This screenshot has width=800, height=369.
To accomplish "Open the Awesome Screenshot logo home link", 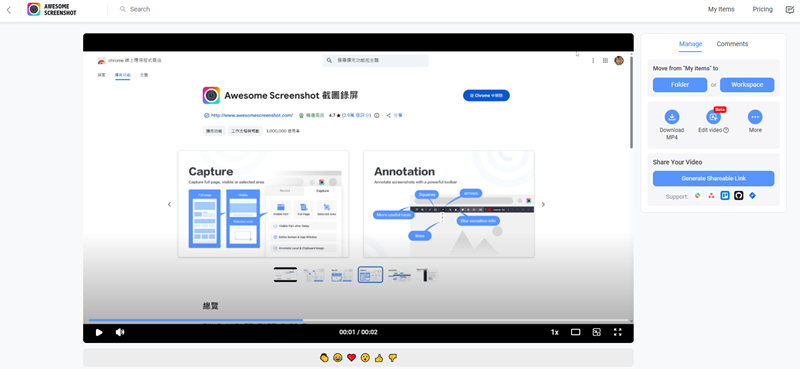I will [x=52, y=9].
